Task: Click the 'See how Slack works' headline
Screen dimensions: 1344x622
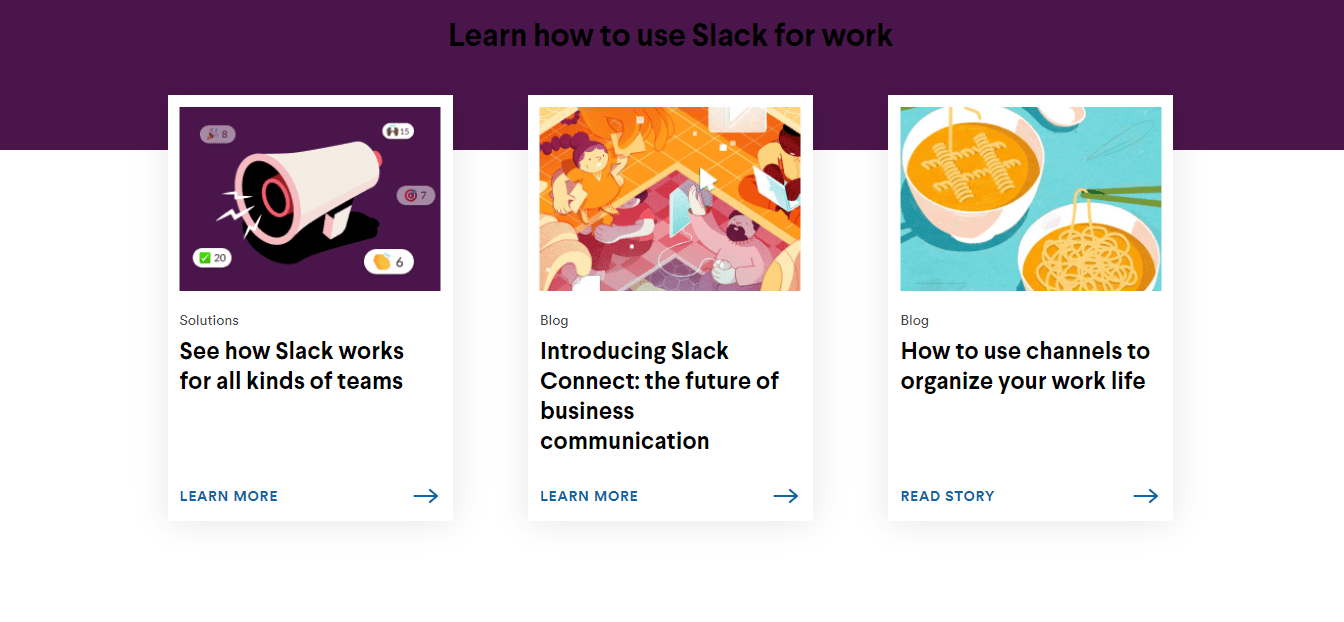Action: tap(291, 365)
